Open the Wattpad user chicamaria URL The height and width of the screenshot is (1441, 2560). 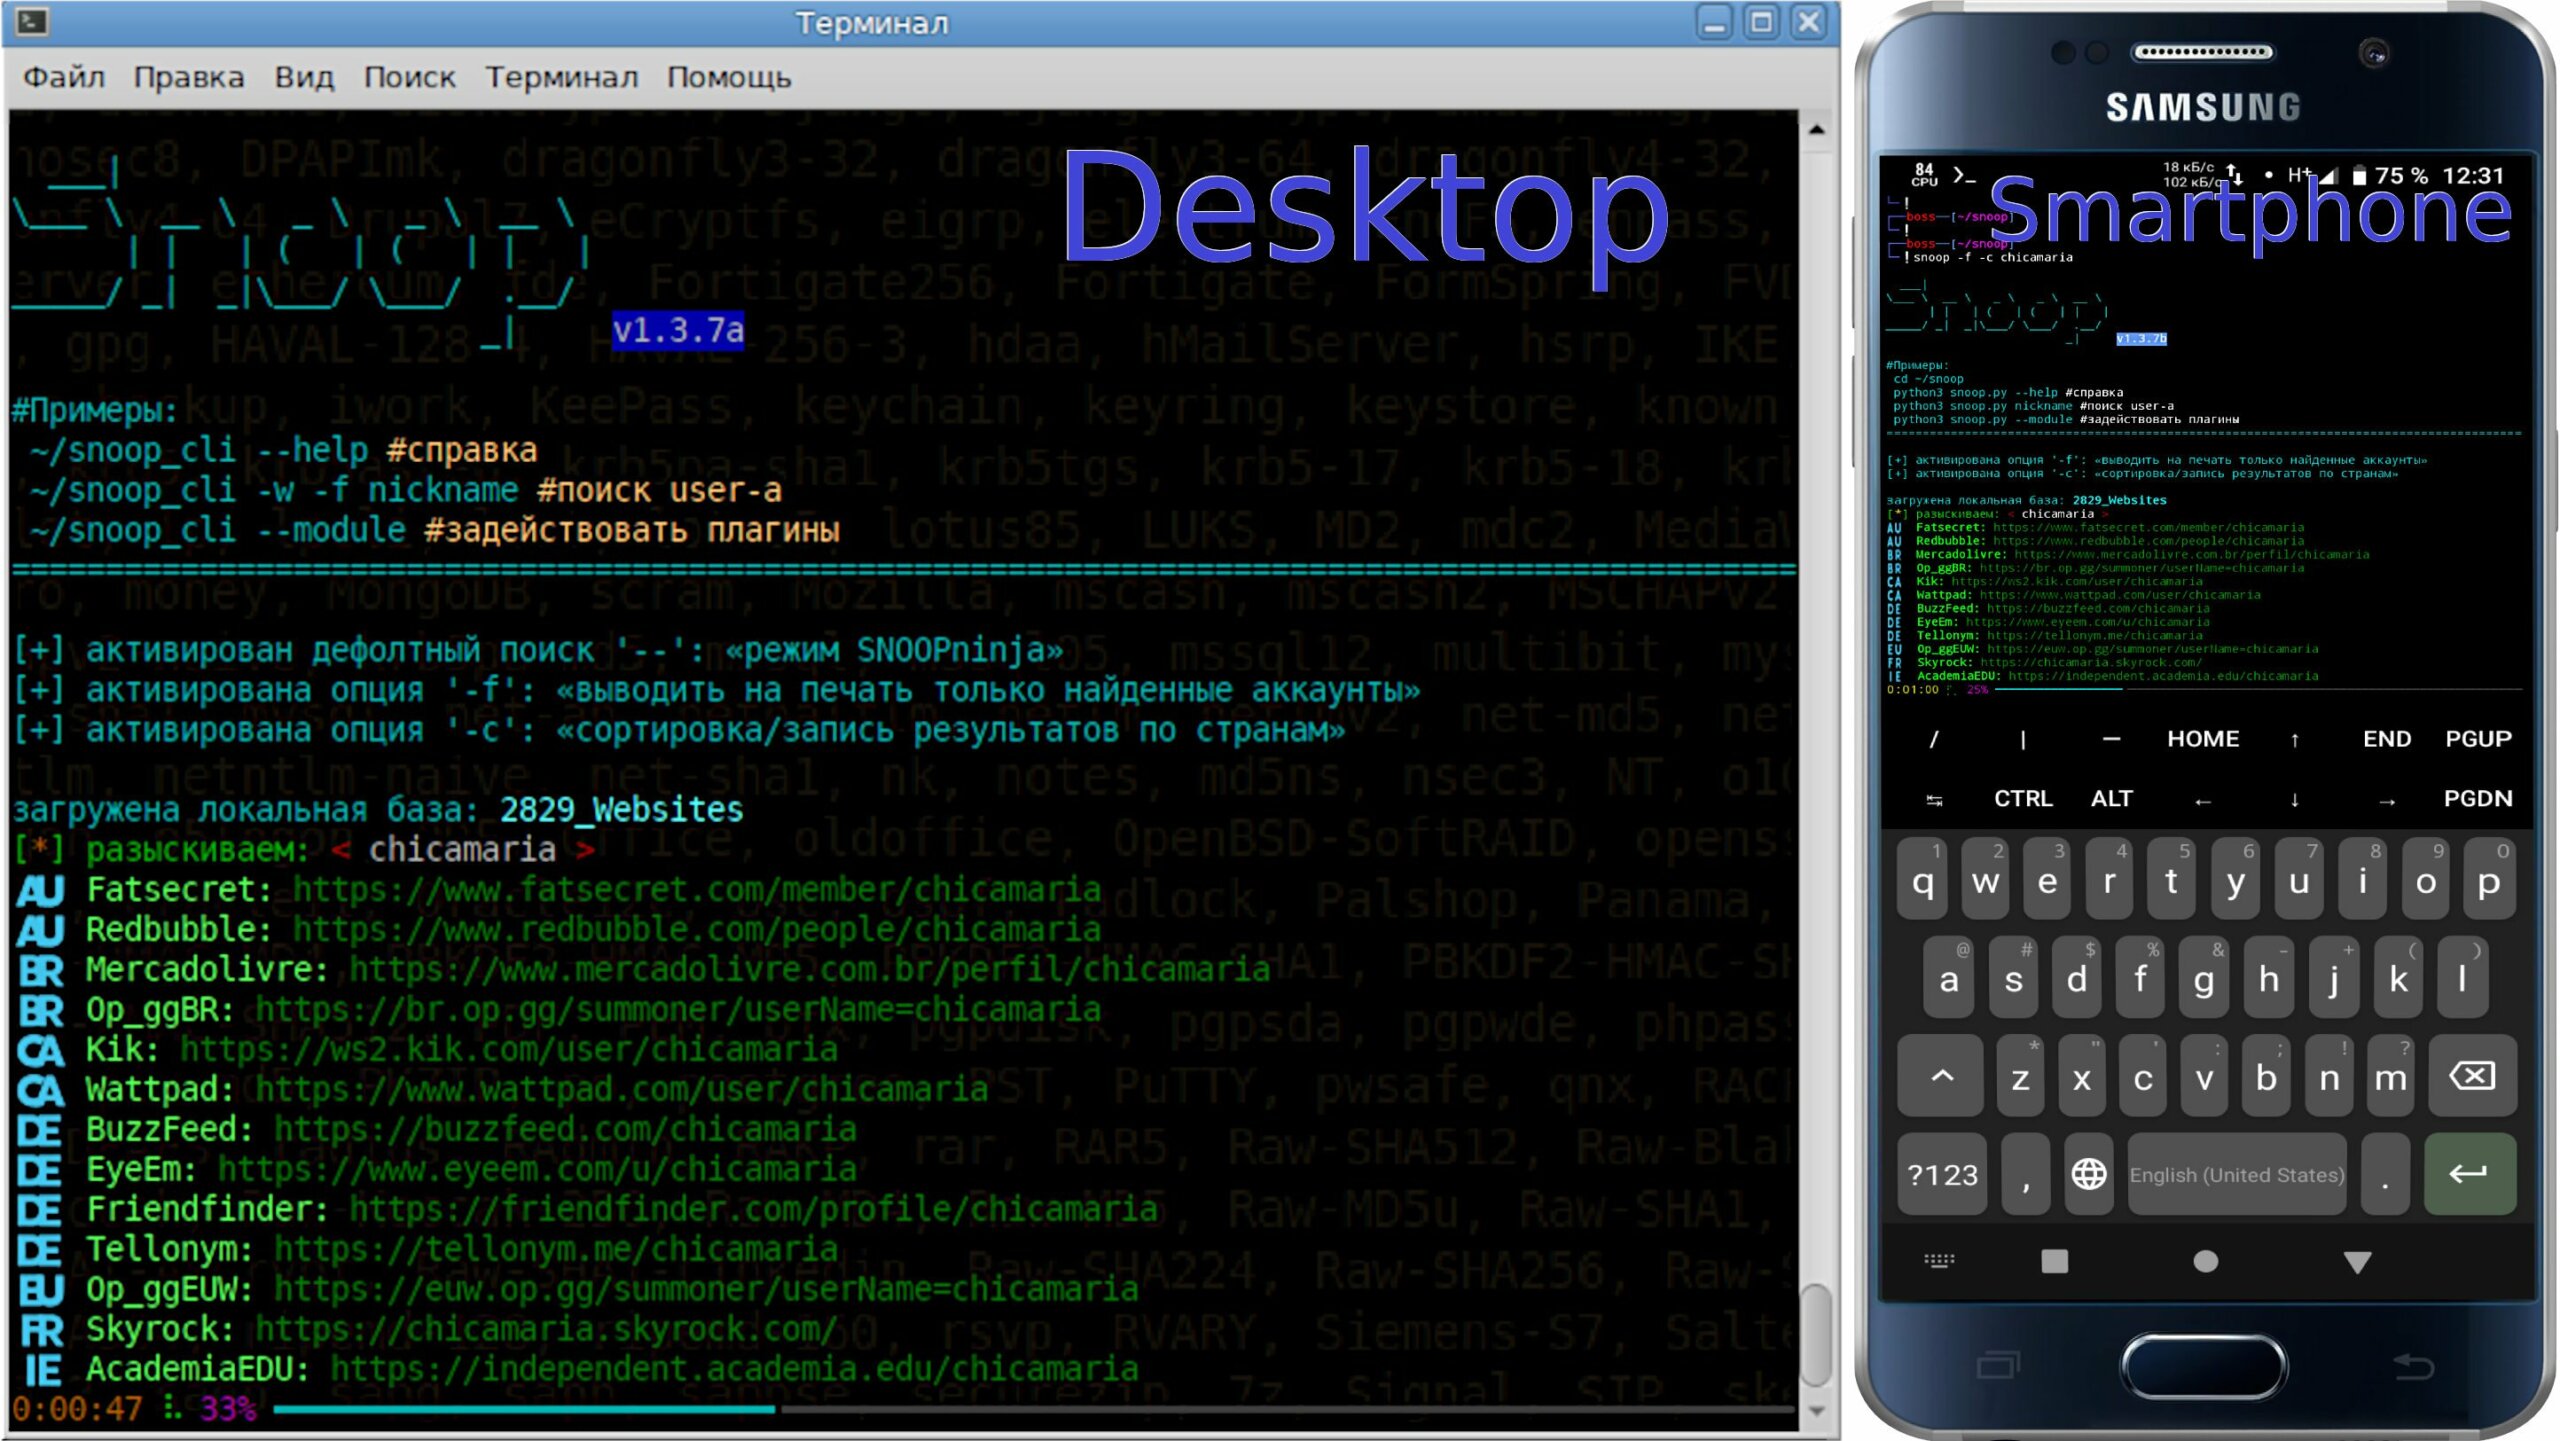(621, 1089)
